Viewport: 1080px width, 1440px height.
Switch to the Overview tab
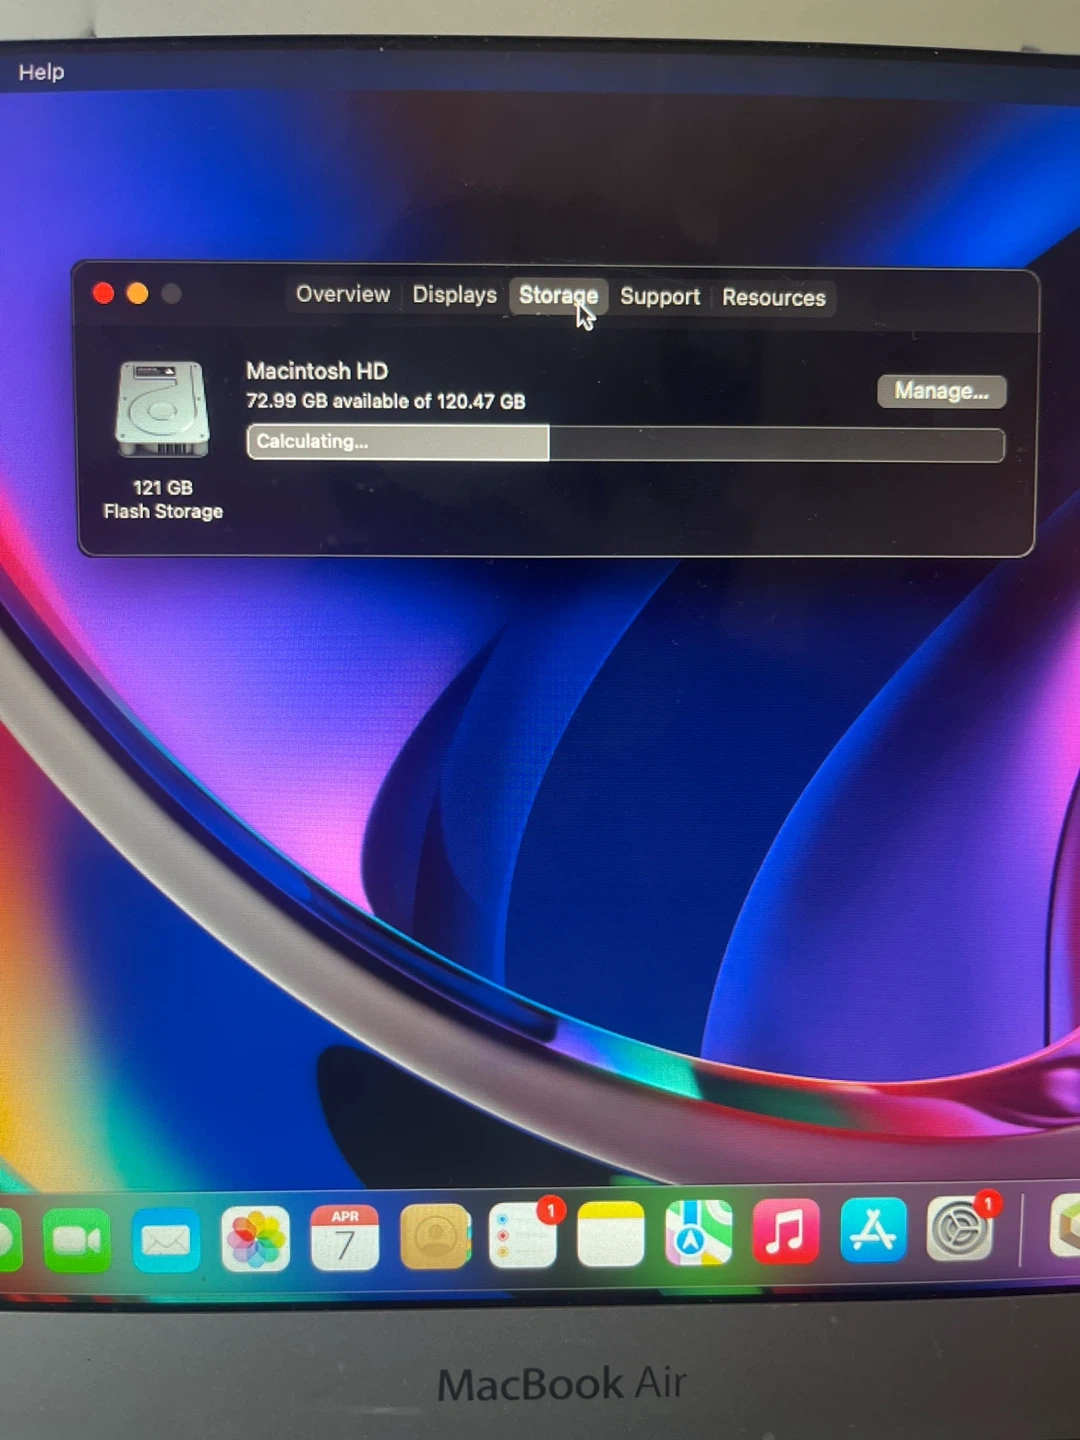click(x=343, y=294)
